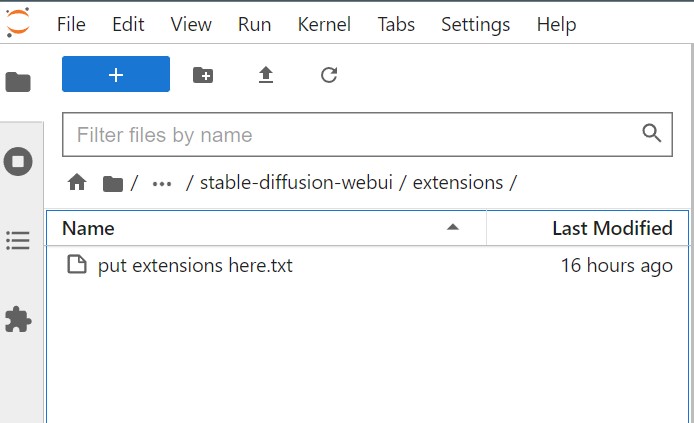Viewport: 694px width, 423px height.
Task: Click the Upload Files icon
Action: pos(266,75)
